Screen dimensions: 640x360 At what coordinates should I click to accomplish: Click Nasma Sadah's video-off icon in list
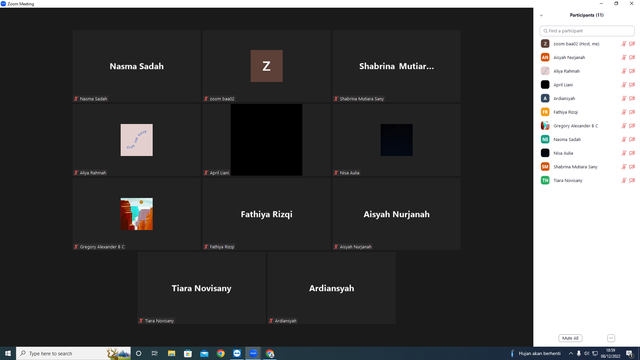tap(632, 140)
